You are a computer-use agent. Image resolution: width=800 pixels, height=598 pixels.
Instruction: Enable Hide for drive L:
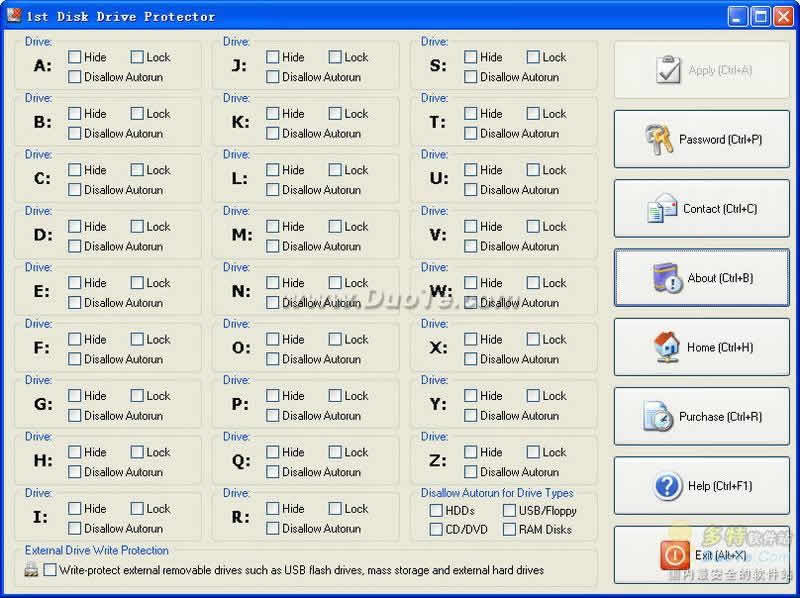pos(272,169)
